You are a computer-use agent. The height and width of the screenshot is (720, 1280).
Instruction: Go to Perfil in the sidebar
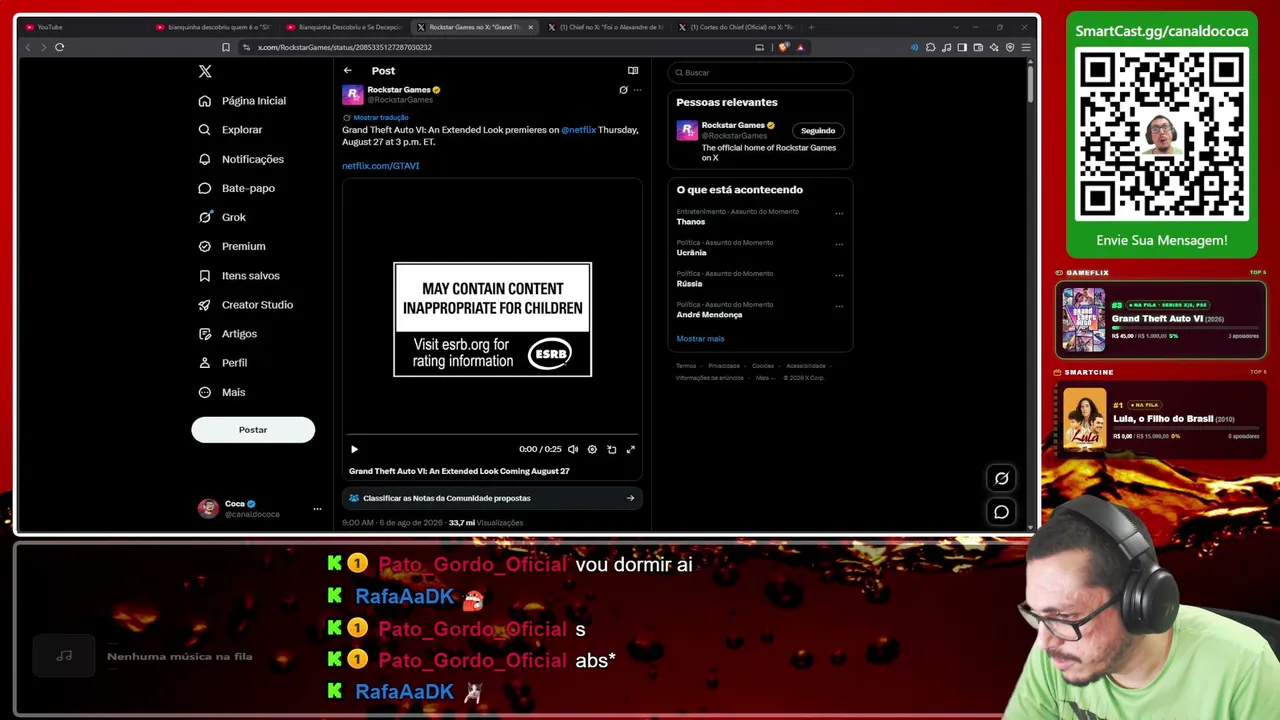223,363
